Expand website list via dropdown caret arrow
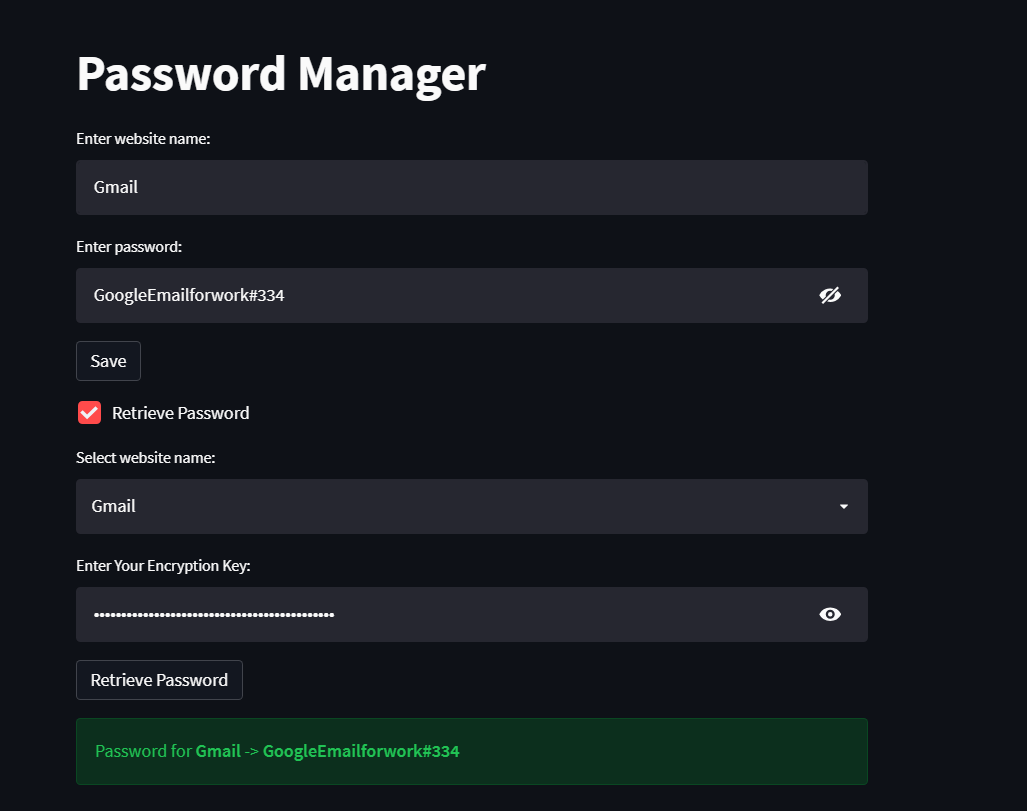The height and width of the screenshot is (811, 1027). 843,507
